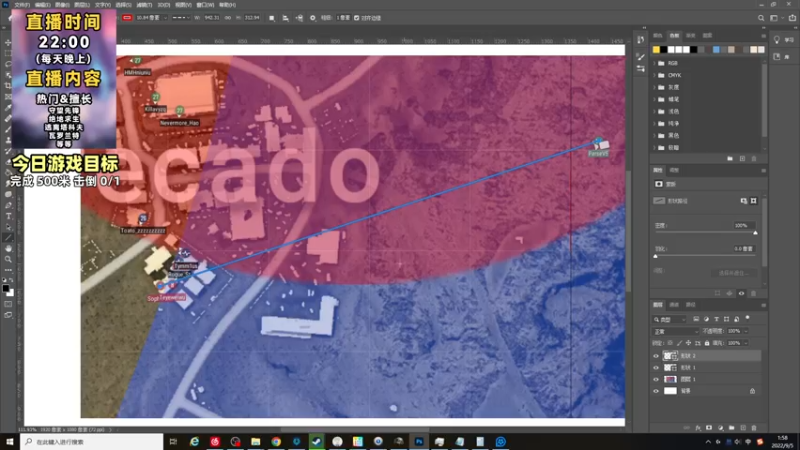Click lock position icon in Layers panel
The width and height of the screenshot is (800, 450).
coord(688,343)
